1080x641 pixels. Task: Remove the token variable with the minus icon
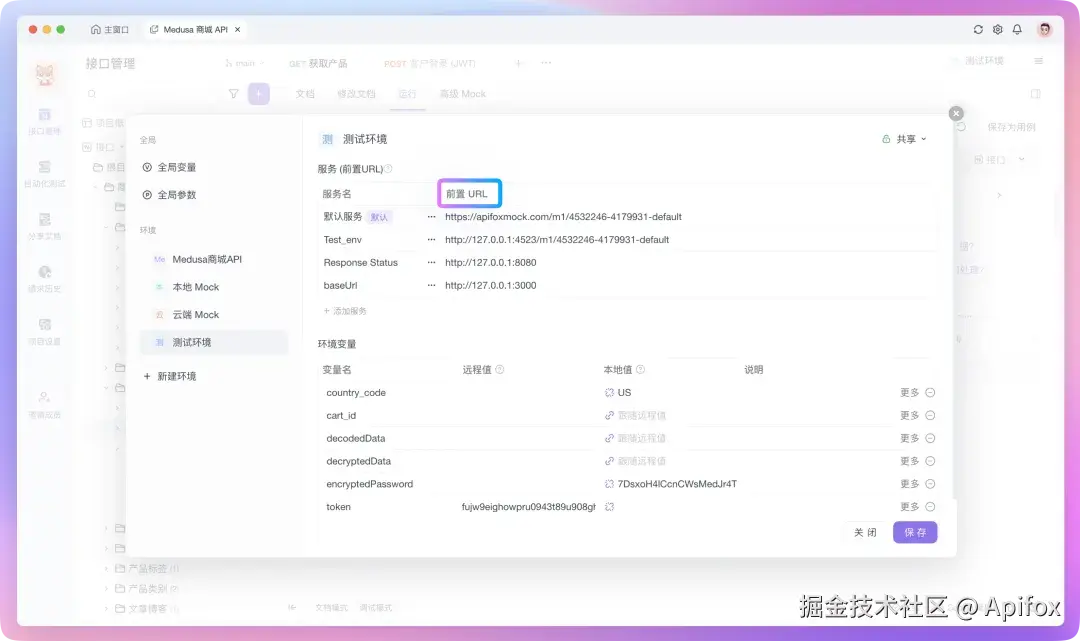pyautogui.click(x=931, y=507)
